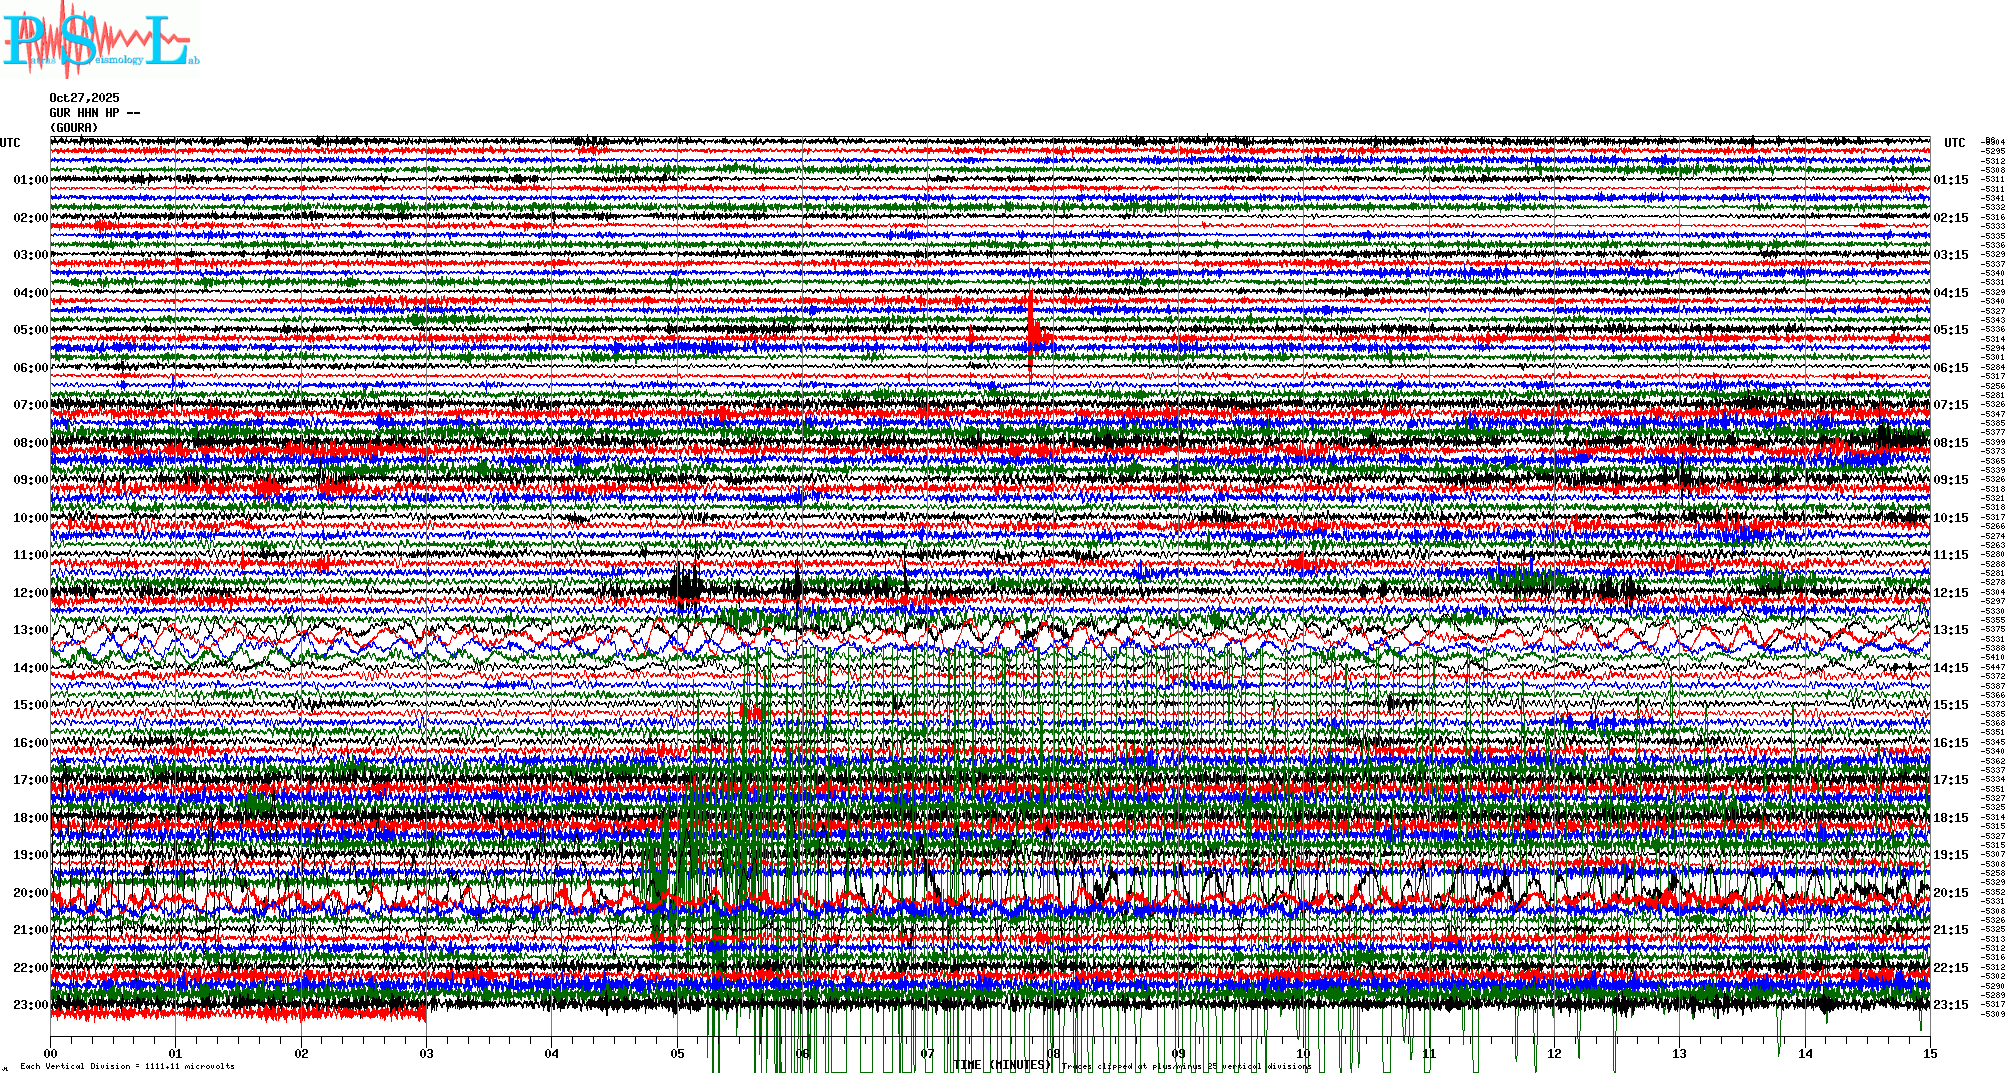Click the (GOURA) station name text

point(74,128)
